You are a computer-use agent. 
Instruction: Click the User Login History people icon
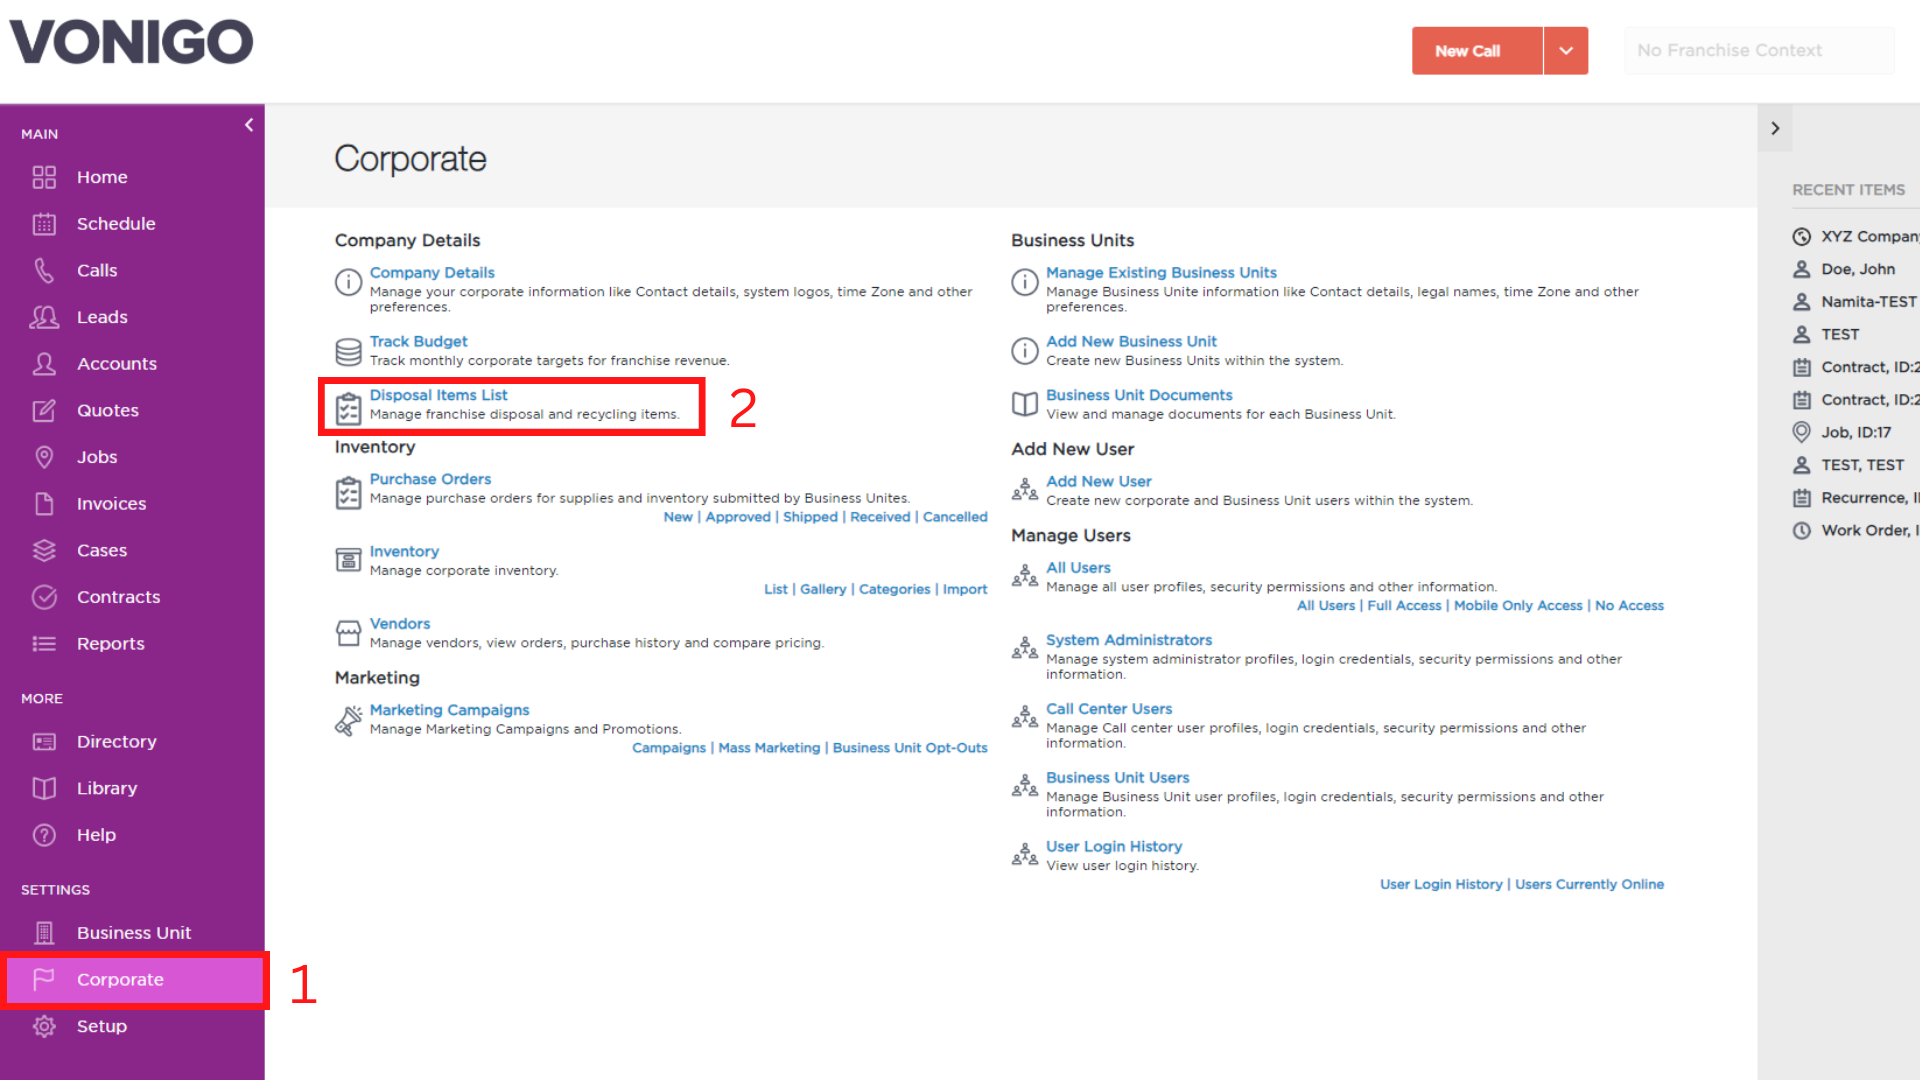tap(1025, 855)
